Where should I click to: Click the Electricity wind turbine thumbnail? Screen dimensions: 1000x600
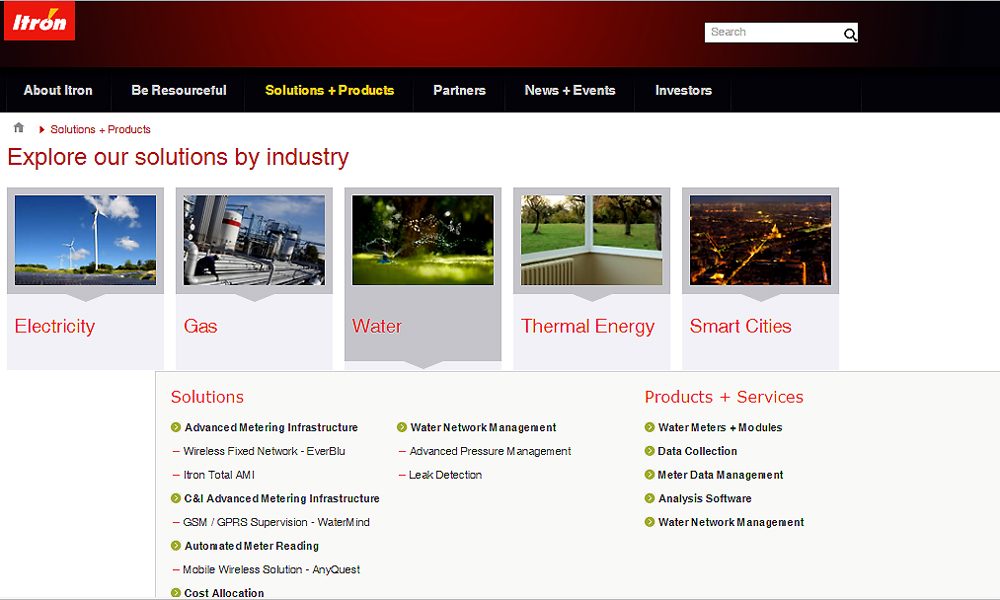coord(85,240)
